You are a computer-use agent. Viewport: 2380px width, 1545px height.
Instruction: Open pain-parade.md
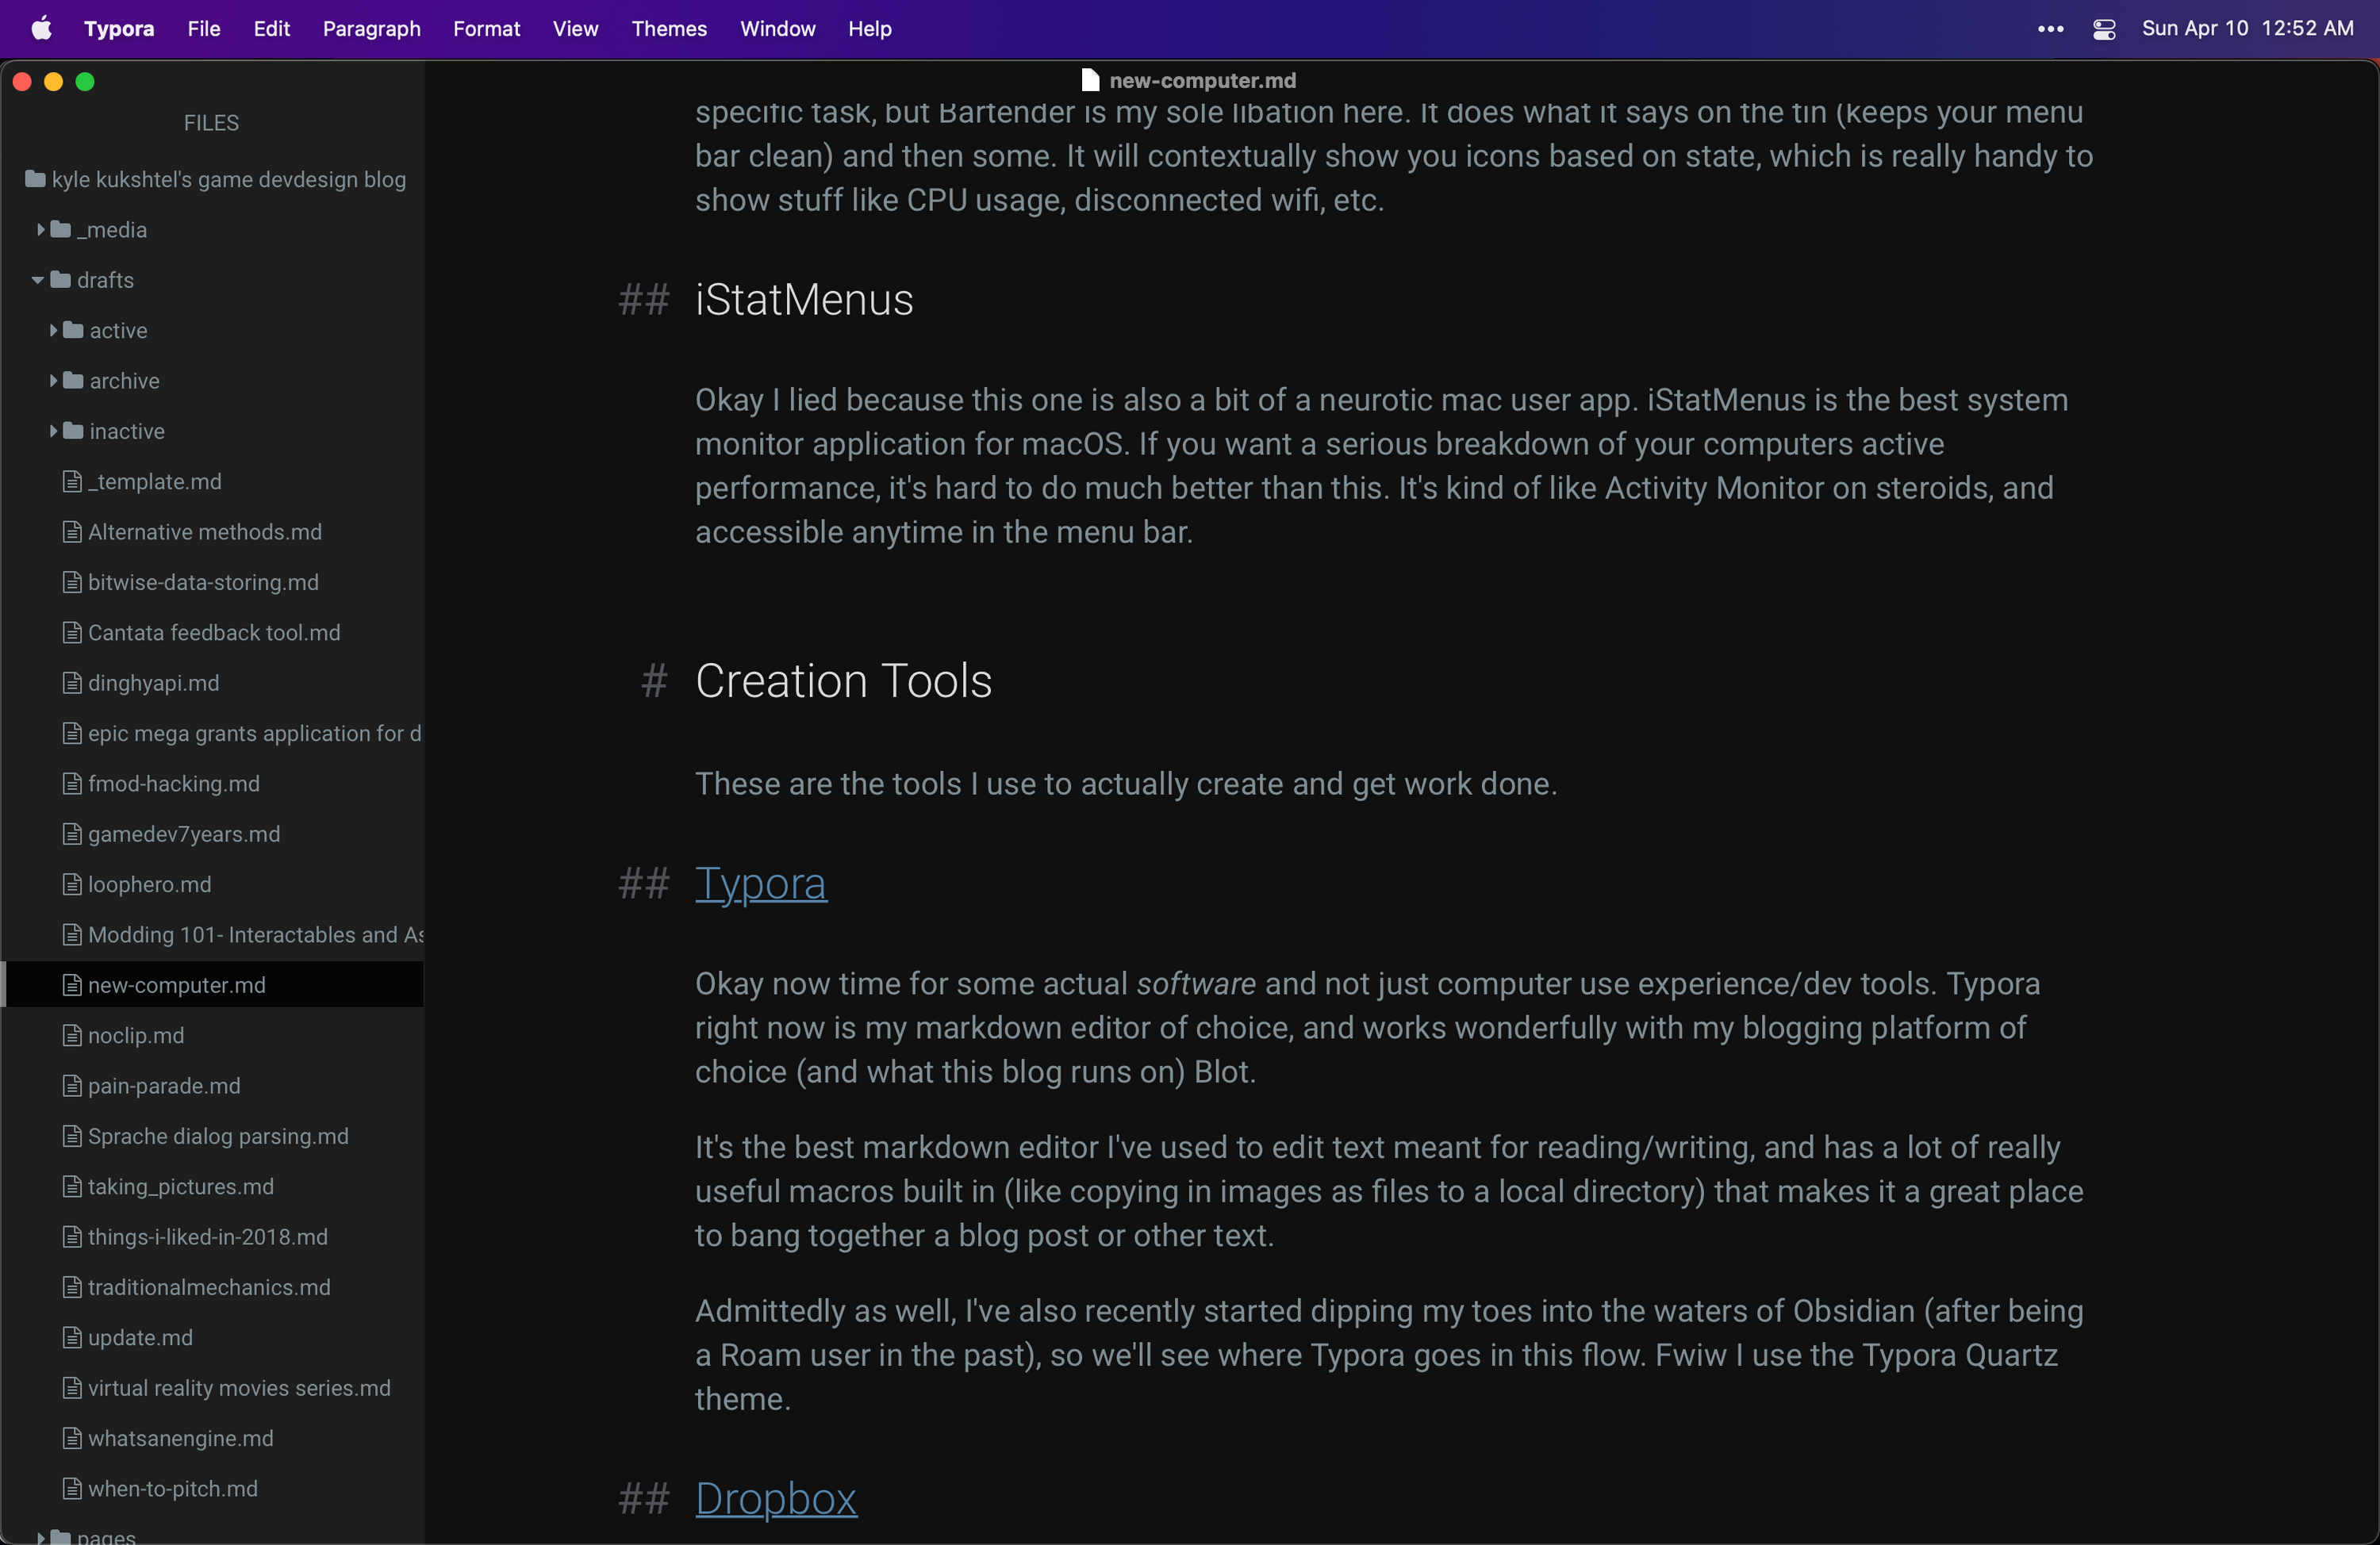164,1085
